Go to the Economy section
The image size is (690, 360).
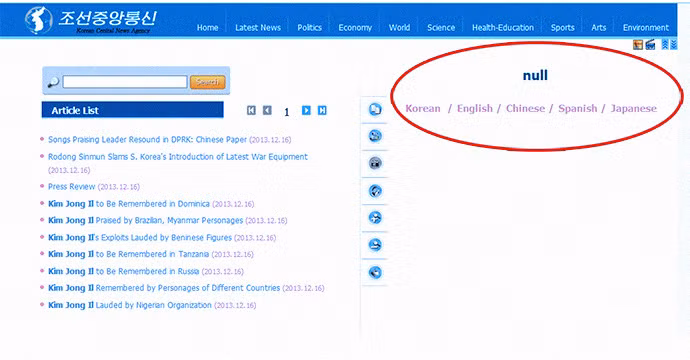pos(355,27)
